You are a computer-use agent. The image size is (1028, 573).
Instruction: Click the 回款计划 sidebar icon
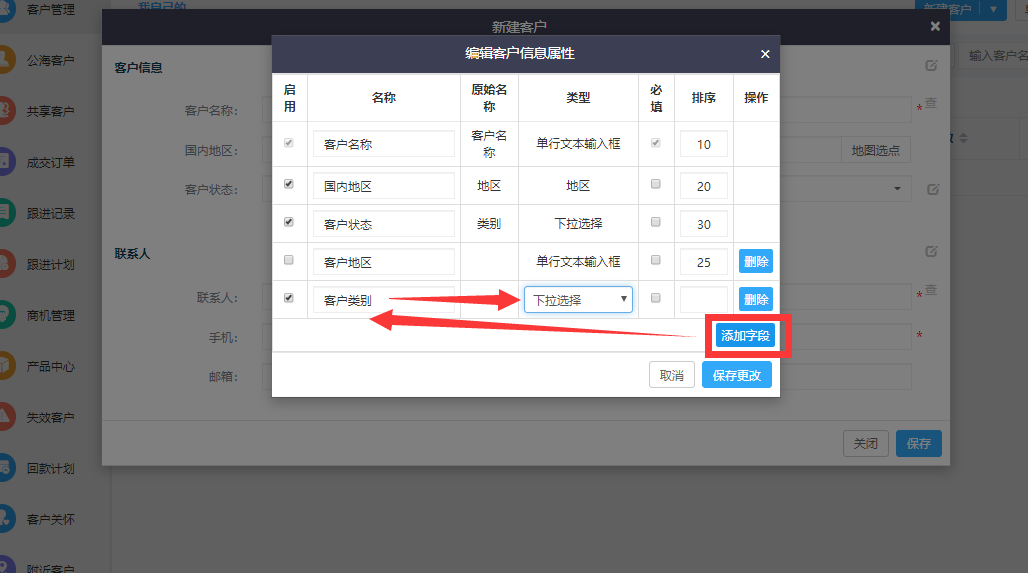[5, 468]
